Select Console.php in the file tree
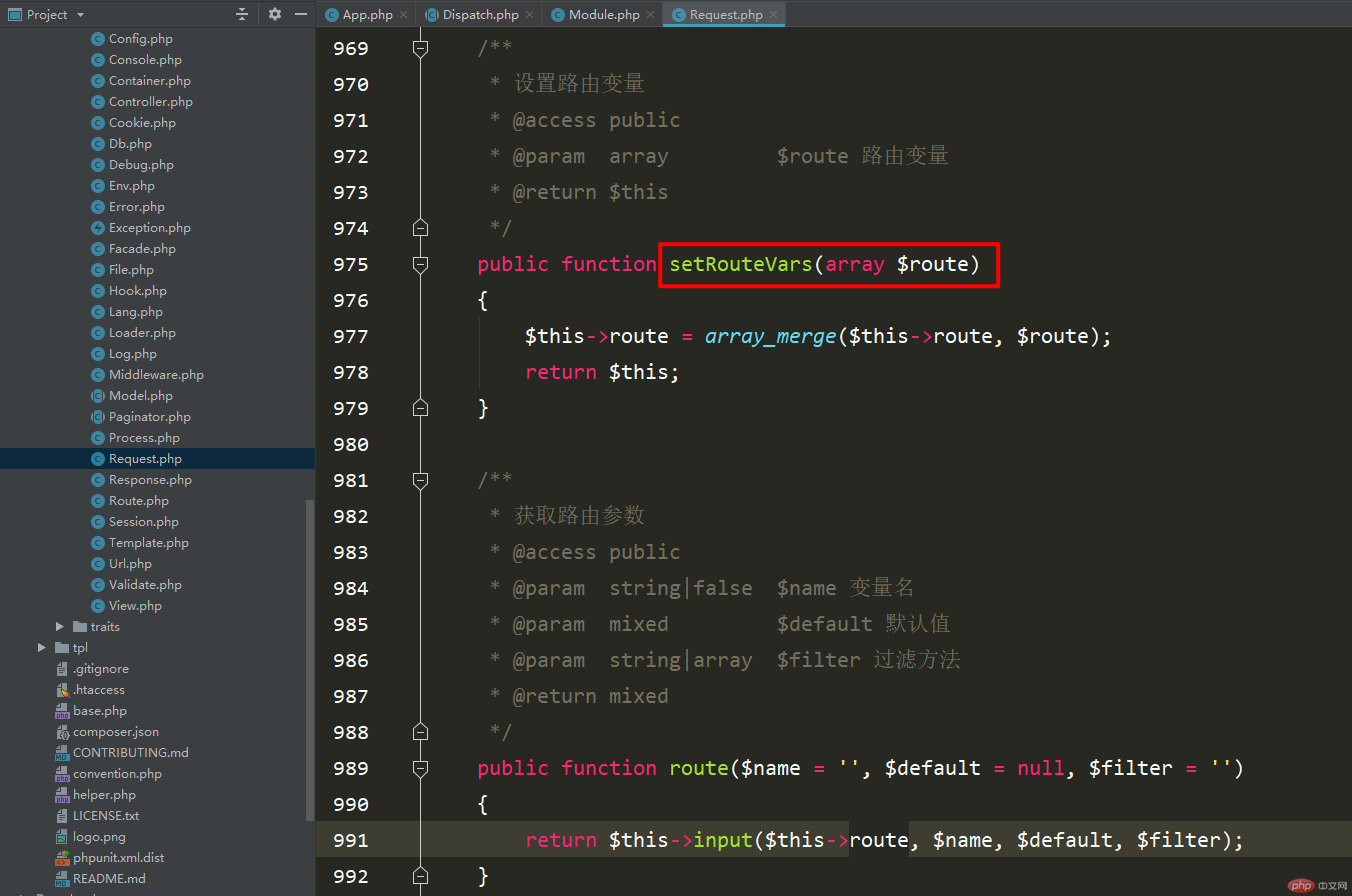The width and height of the screenshot is (1352, 896). click(145, 59)
